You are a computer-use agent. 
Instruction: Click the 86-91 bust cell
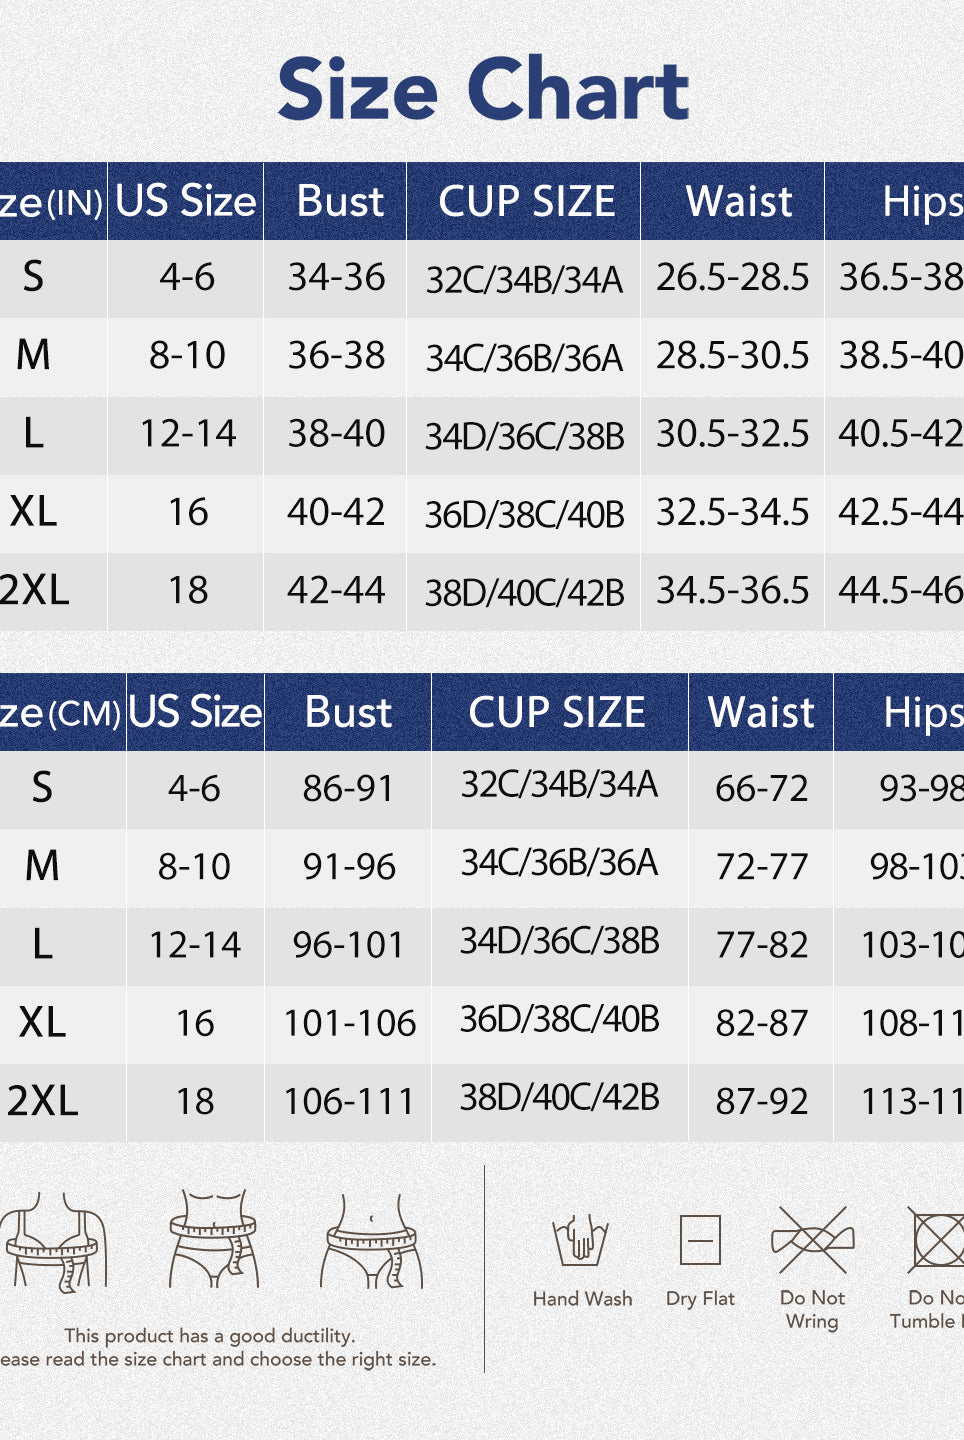click(348, 789)
